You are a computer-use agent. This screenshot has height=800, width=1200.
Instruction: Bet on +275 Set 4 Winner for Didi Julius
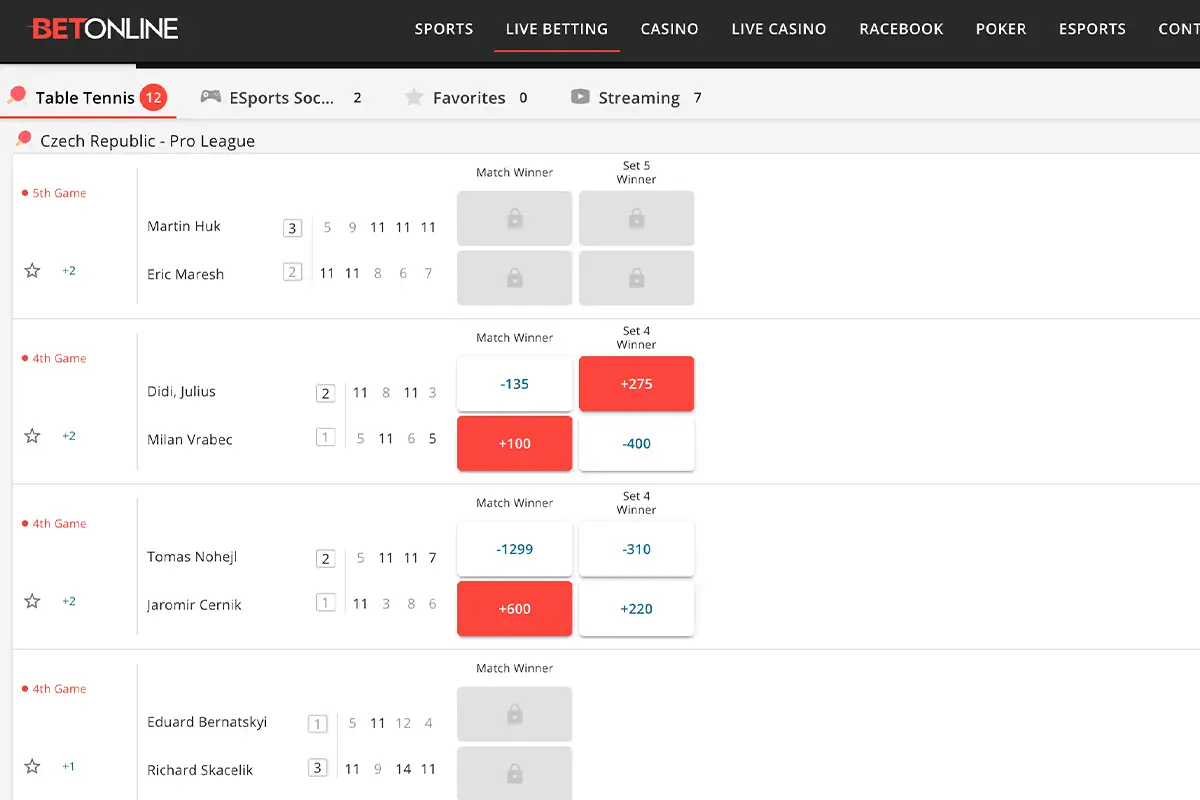click(636, 383)
